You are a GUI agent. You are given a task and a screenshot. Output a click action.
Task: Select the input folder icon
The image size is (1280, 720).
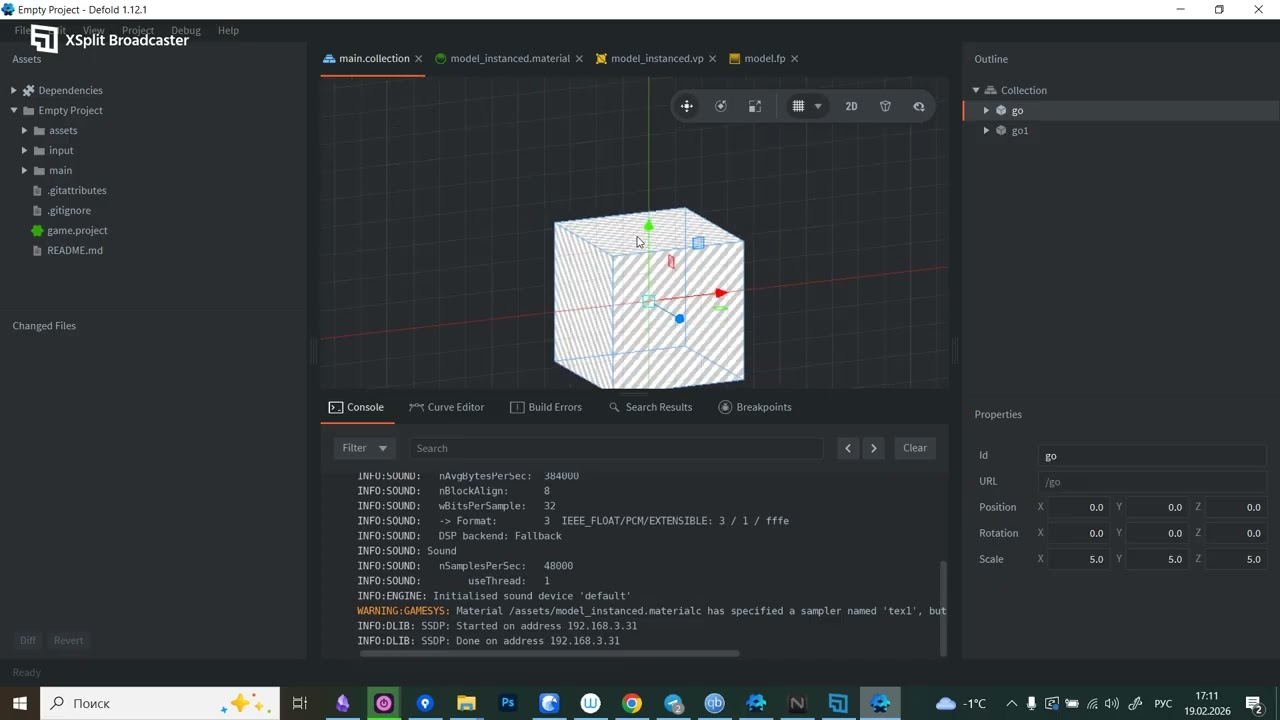coord(39,150)
